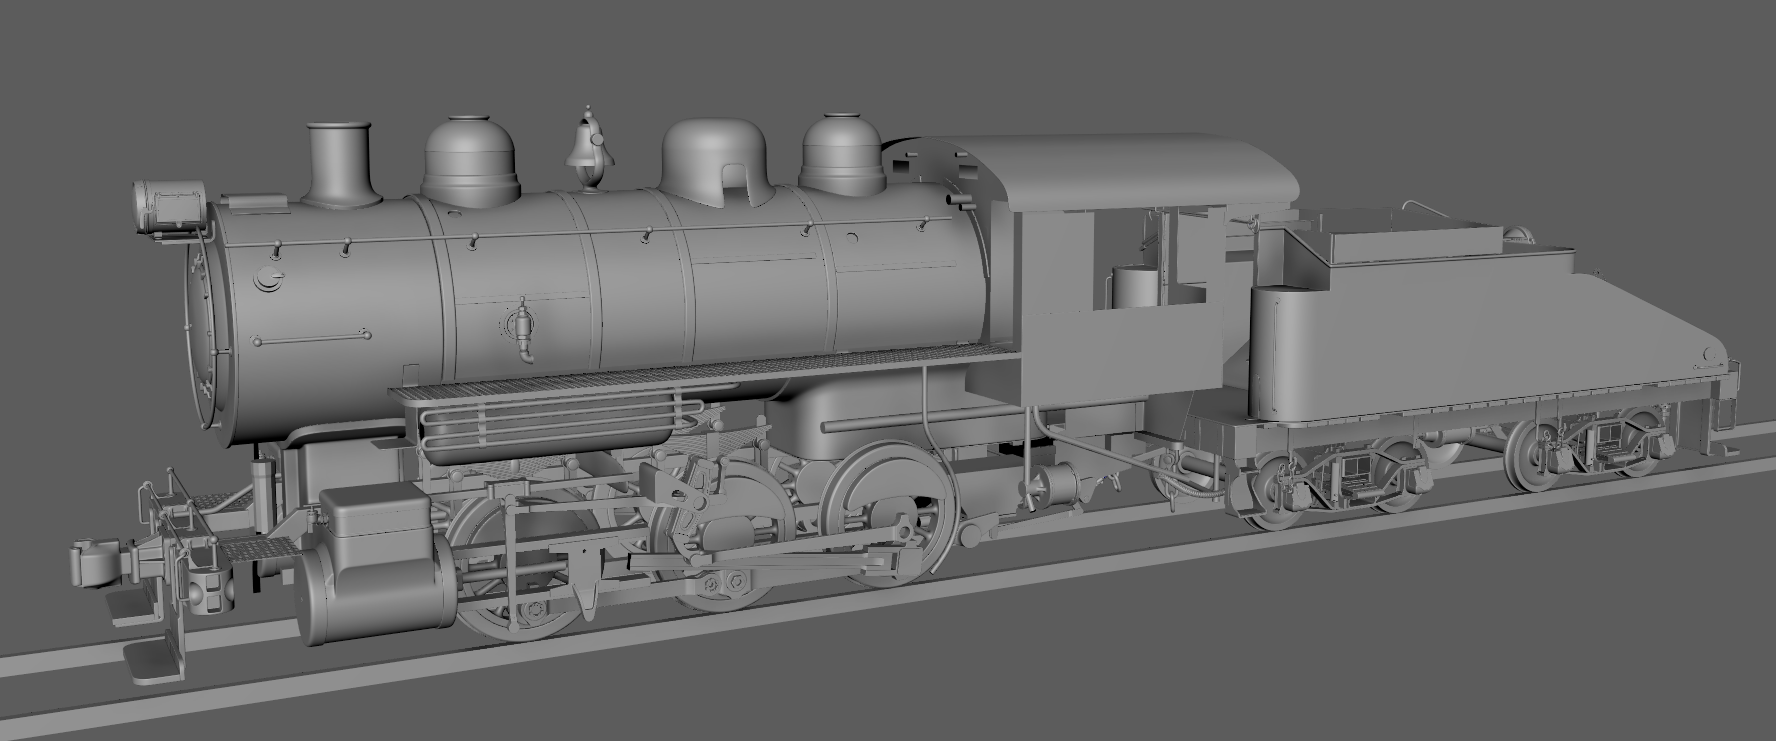The height and width of the screenshot is (741, 1776).
Task: Click the brass bell atop the boiler
Action: coord(588,148)
